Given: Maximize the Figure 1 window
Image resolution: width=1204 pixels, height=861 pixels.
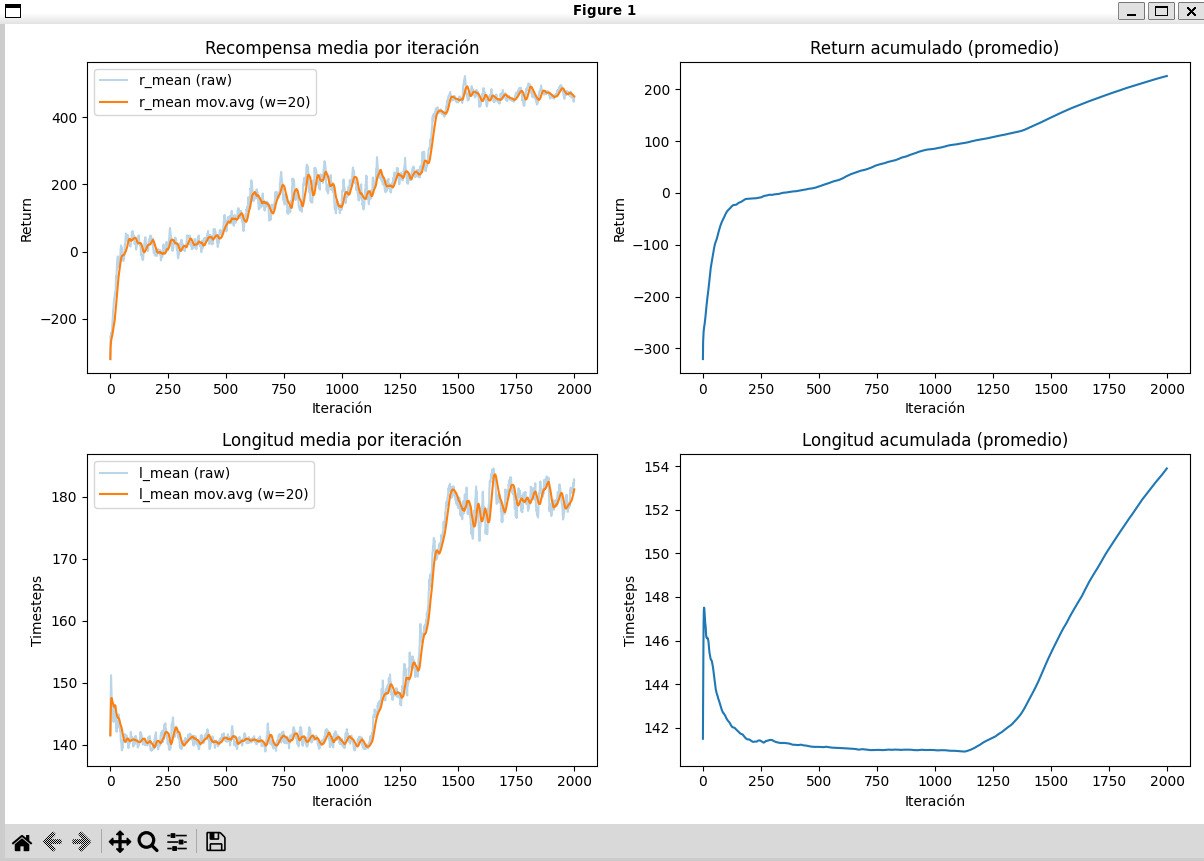Looking at the screenshot, I should click(1161, 11).
